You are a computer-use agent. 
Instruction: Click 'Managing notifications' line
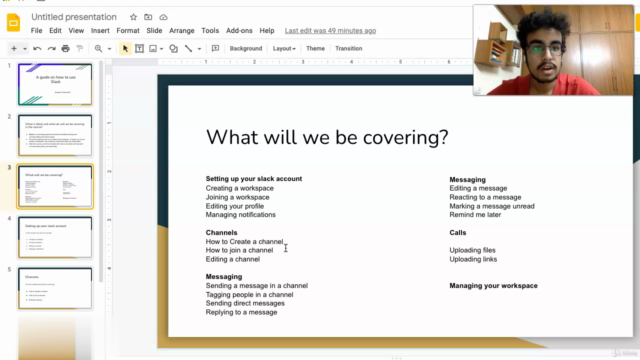[x=240, y=215]
